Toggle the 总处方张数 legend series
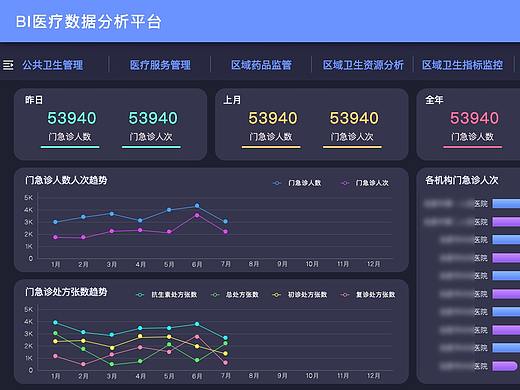The image size is (520, 390). (235, 295)
